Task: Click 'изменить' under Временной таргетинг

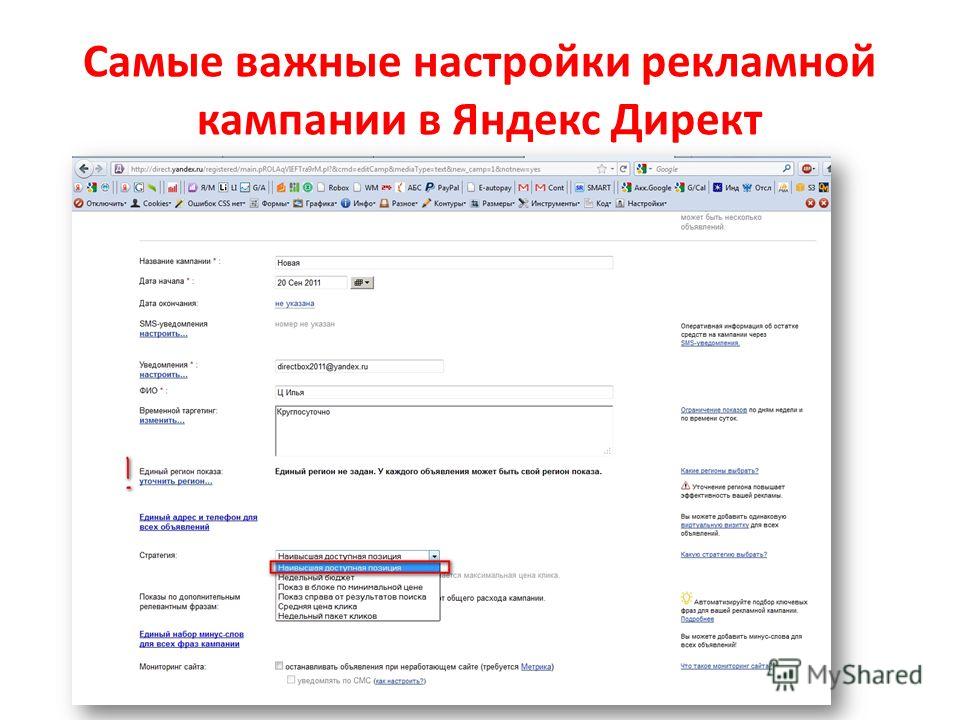Action: pos(162,421)
